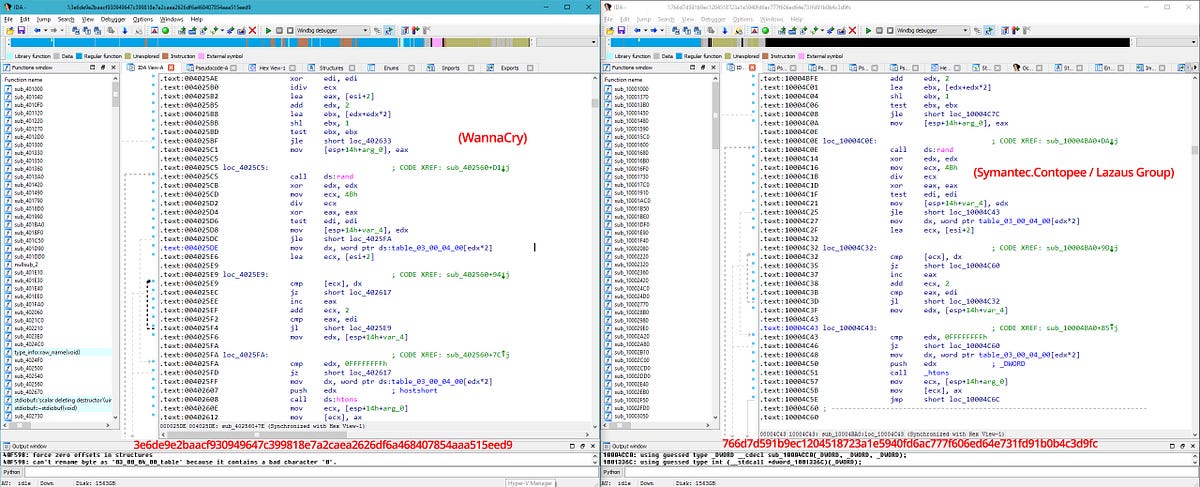
Task: Select nullsub_2 in left Functions window
Action: point(26,266)
